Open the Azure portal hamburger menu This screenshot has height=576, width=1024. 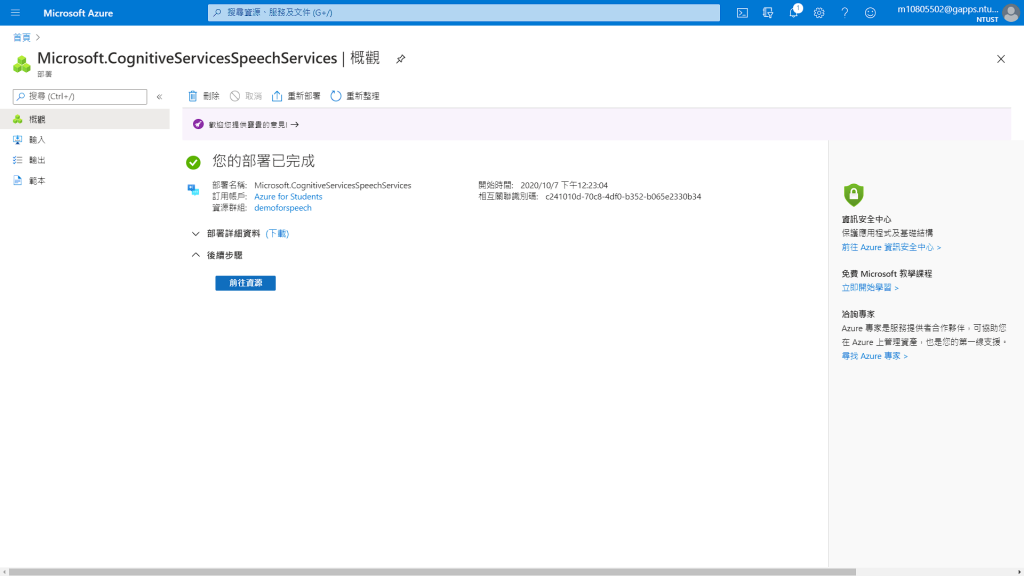pos(16,12)
